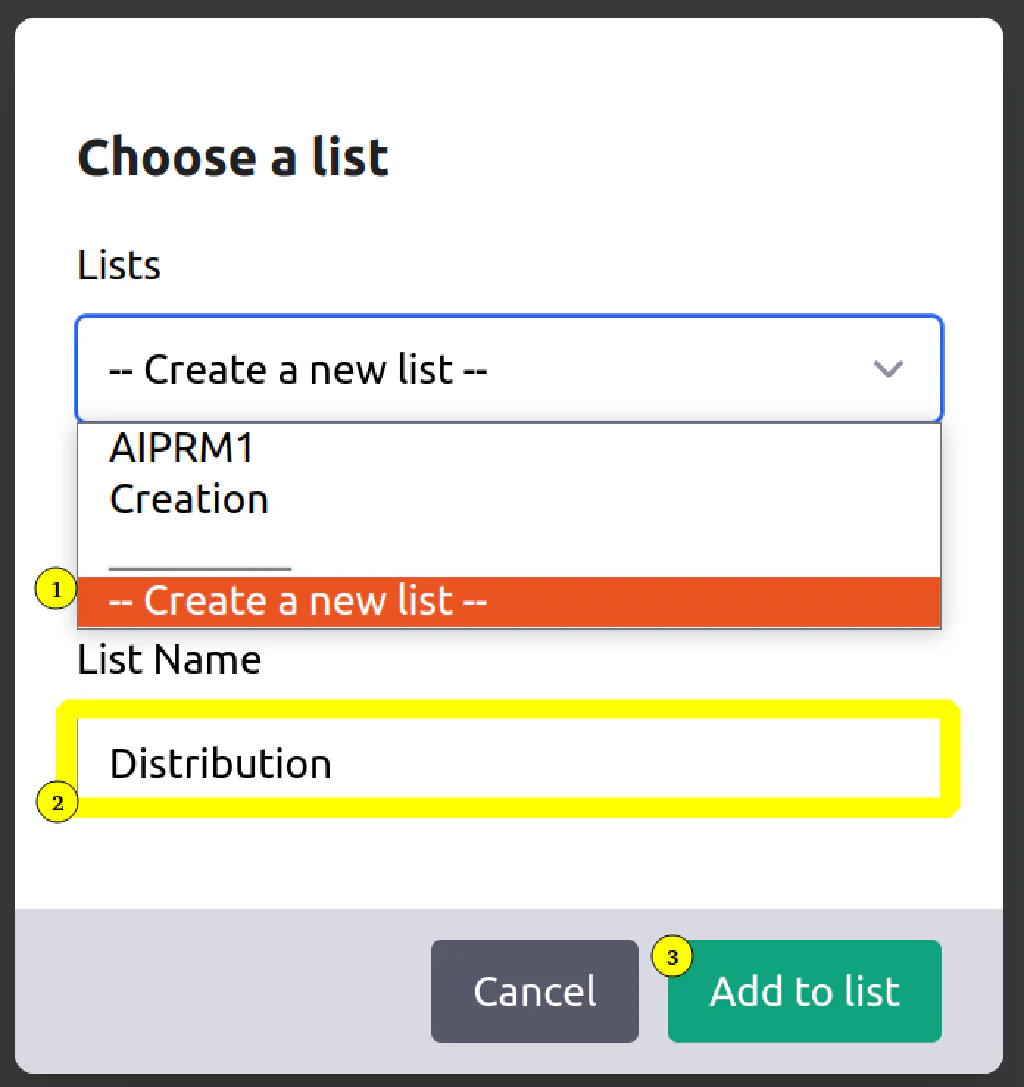Click the selected "-- Create a new list --" text in the combo box

click(x=298, y=369)
